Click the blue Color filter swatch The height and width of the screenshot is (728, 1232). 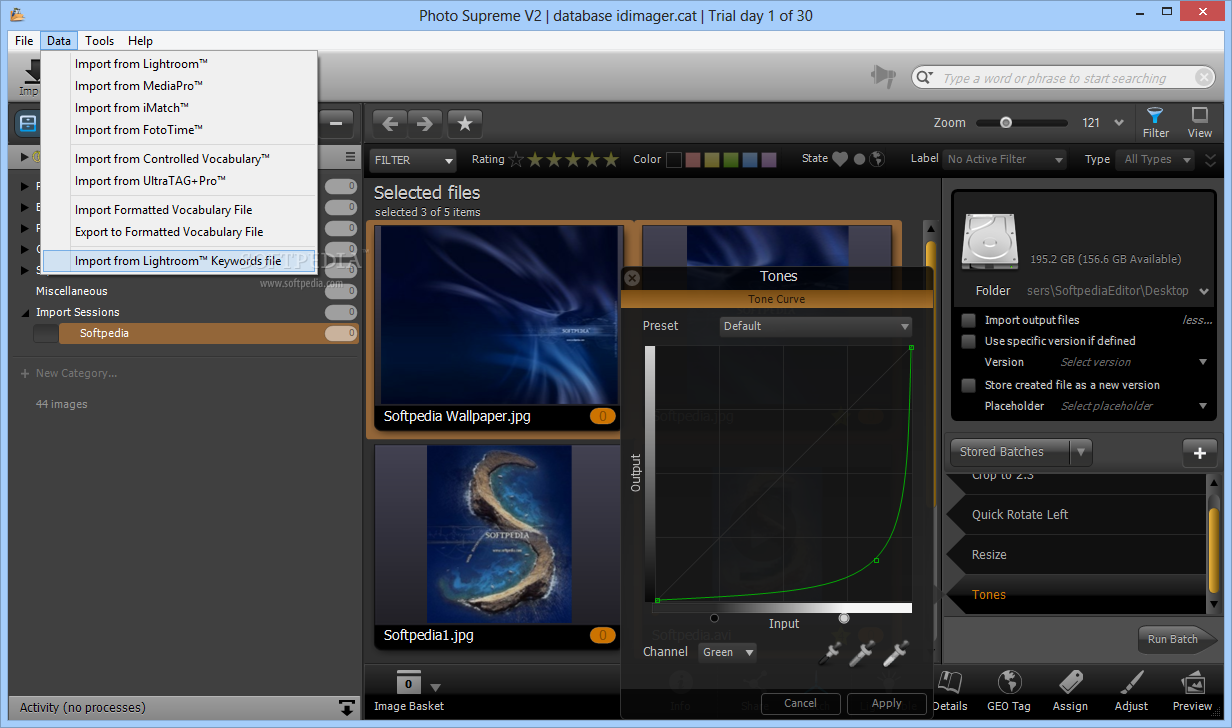click(750, 159)
